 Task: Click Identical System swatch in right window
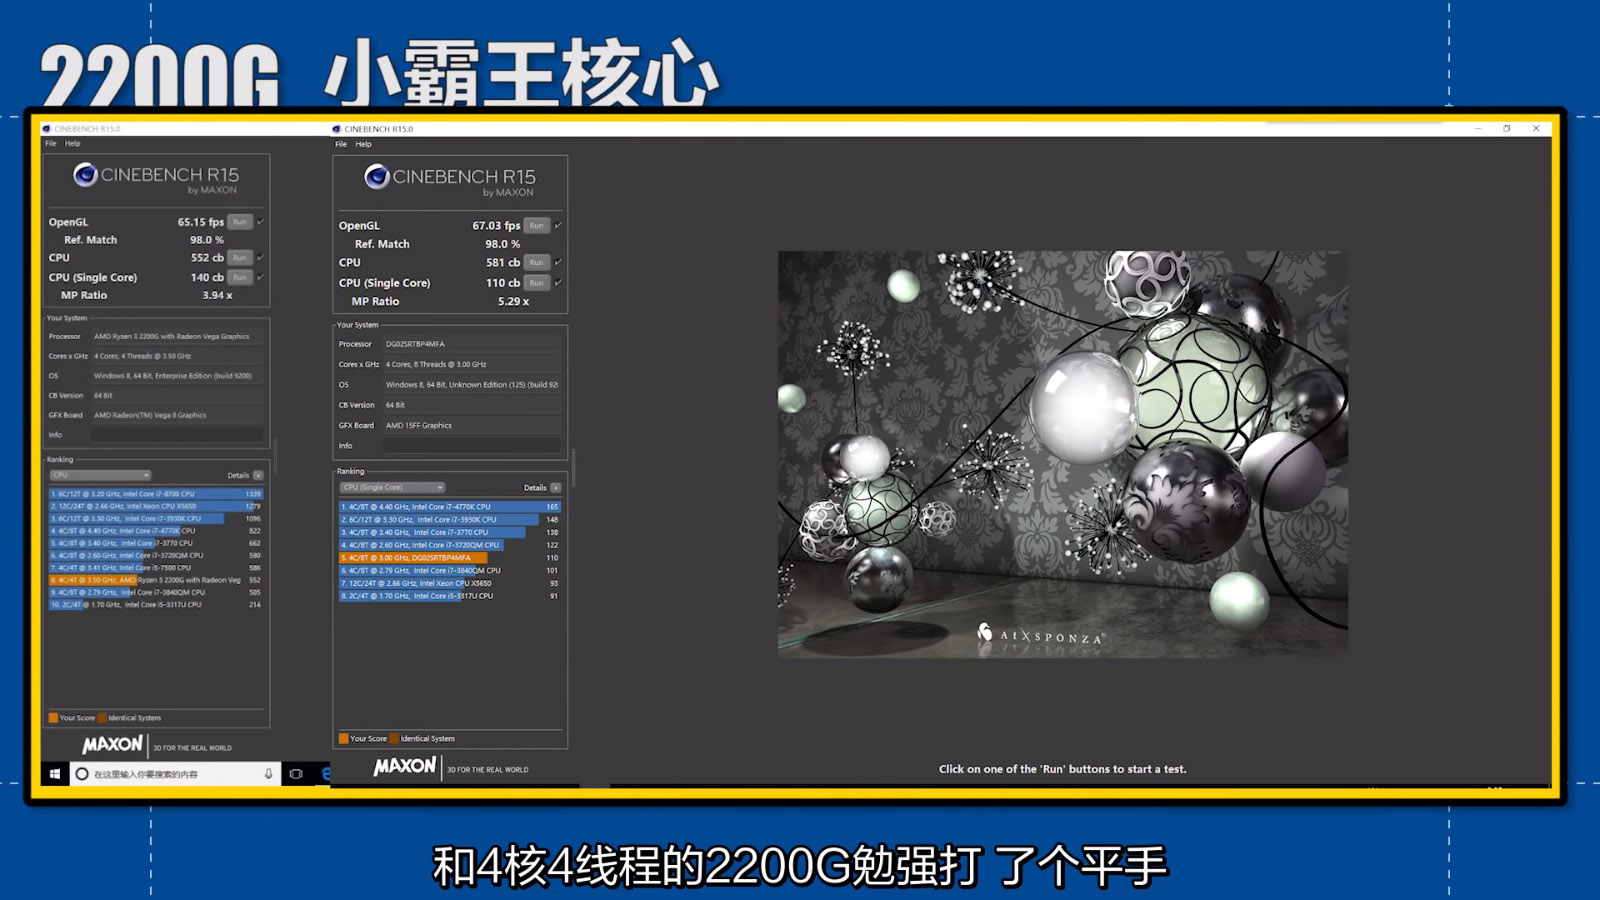394,739
